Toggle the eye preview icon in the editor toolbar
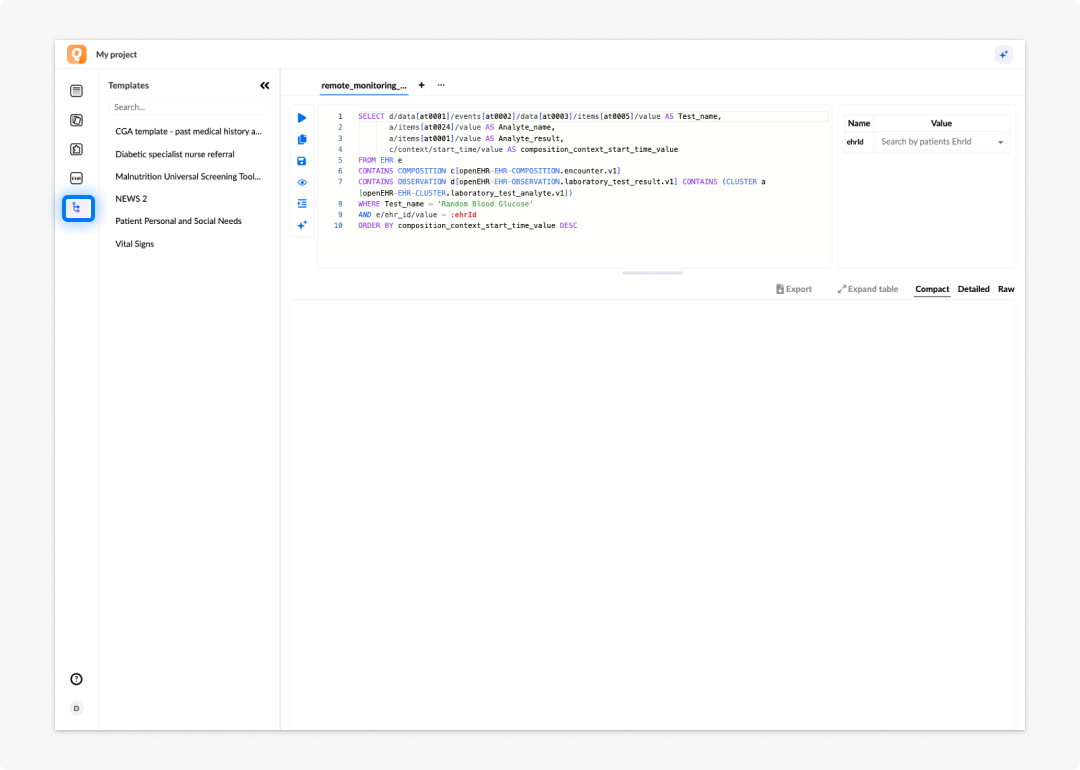The image size is (1080, 770). pyautogui.click(x=302, y=183)
